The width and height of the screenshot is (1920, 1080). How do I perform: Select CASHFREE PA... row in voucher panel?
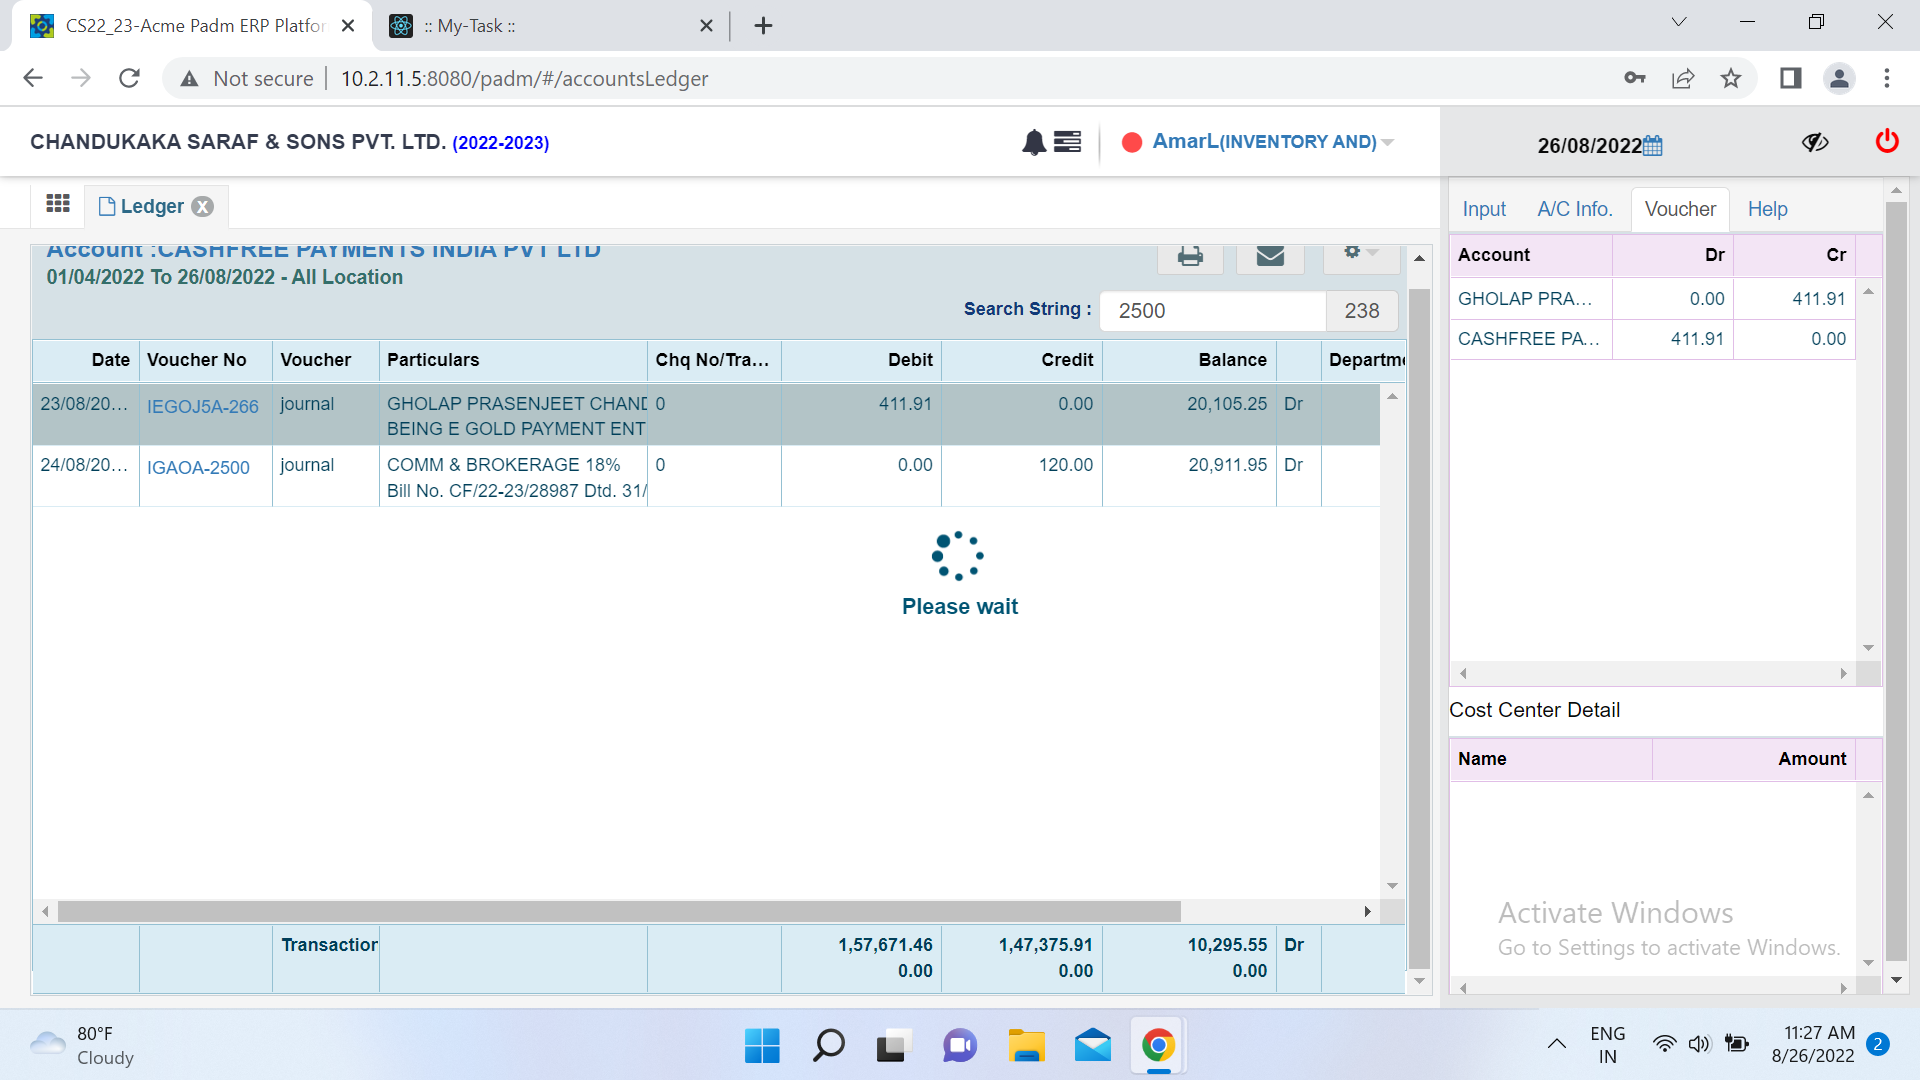click(x=1652, y=339)
